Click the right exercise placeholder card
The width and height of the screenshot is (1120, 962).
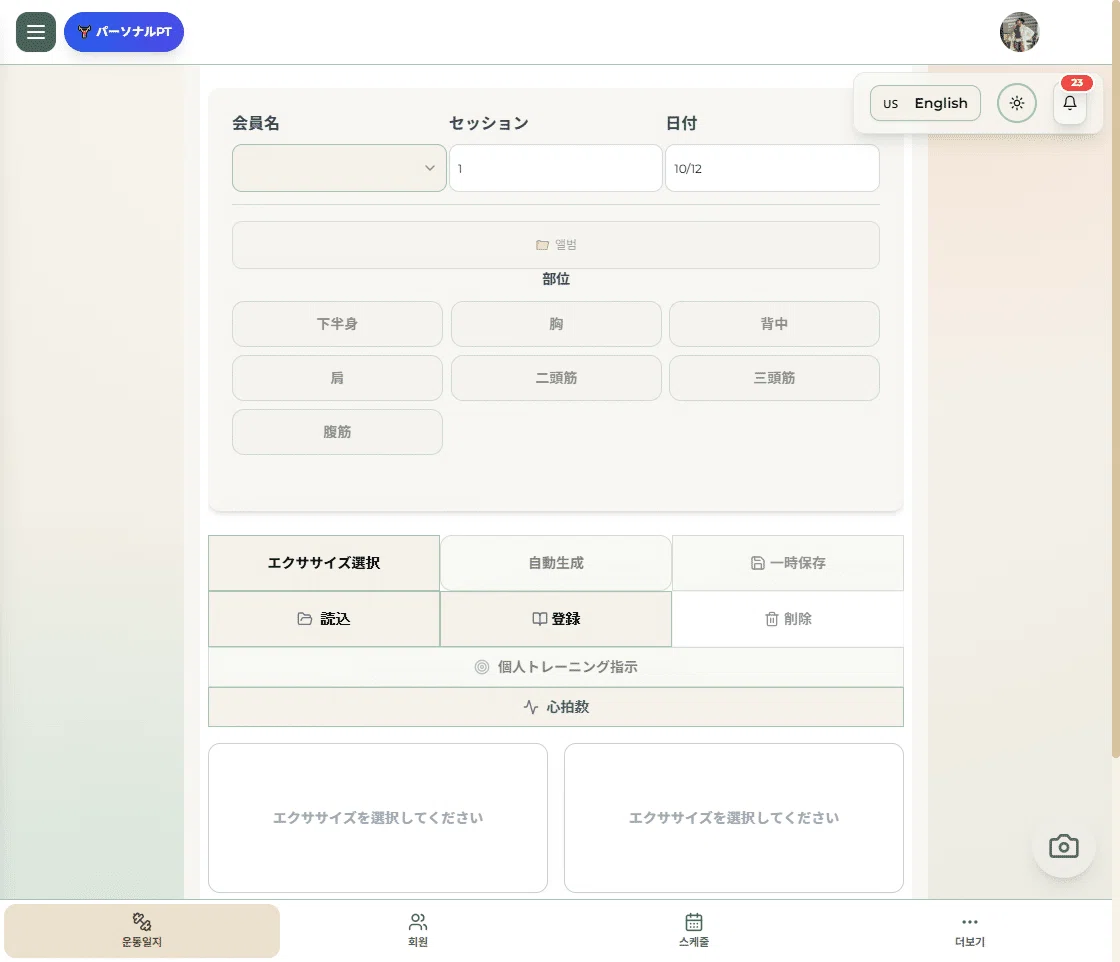pos(734,818)
